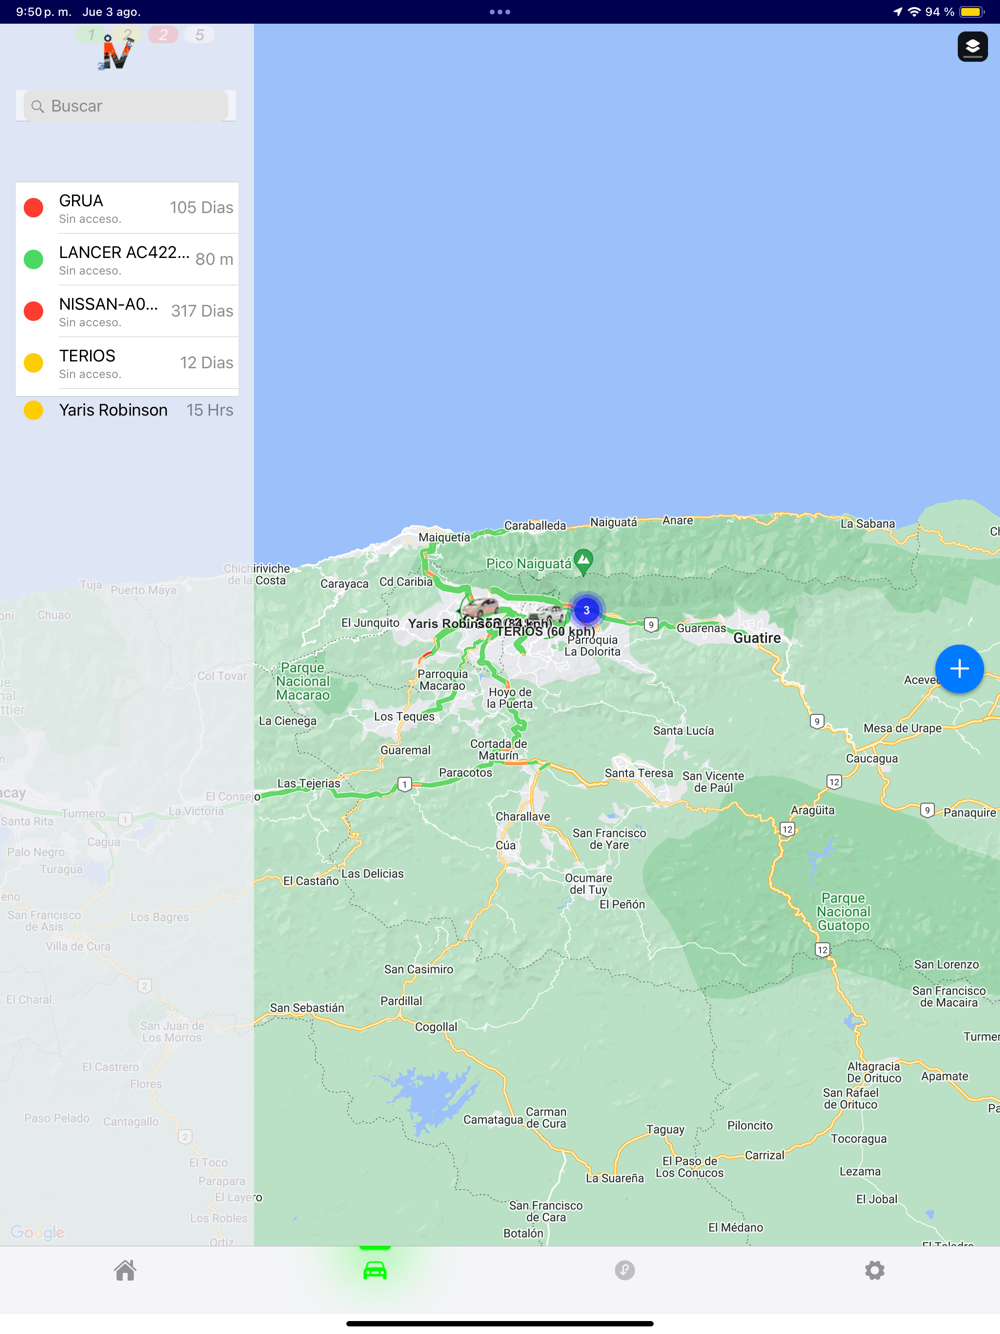
Task: Select the vehicles car tab
Action: pos(375,1270)
